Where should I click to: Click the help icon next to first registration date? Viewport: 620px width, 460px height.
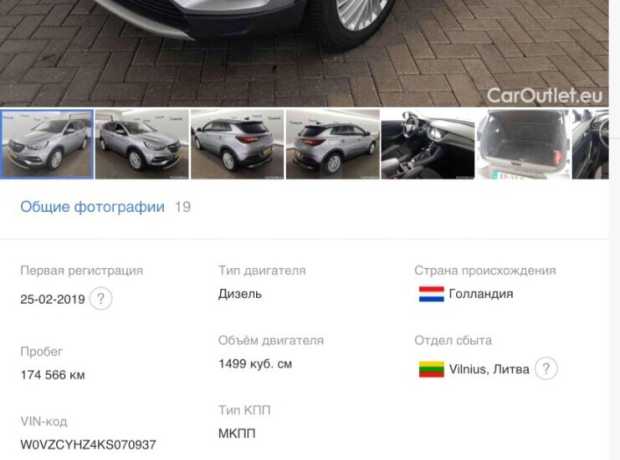pos(101,299)
